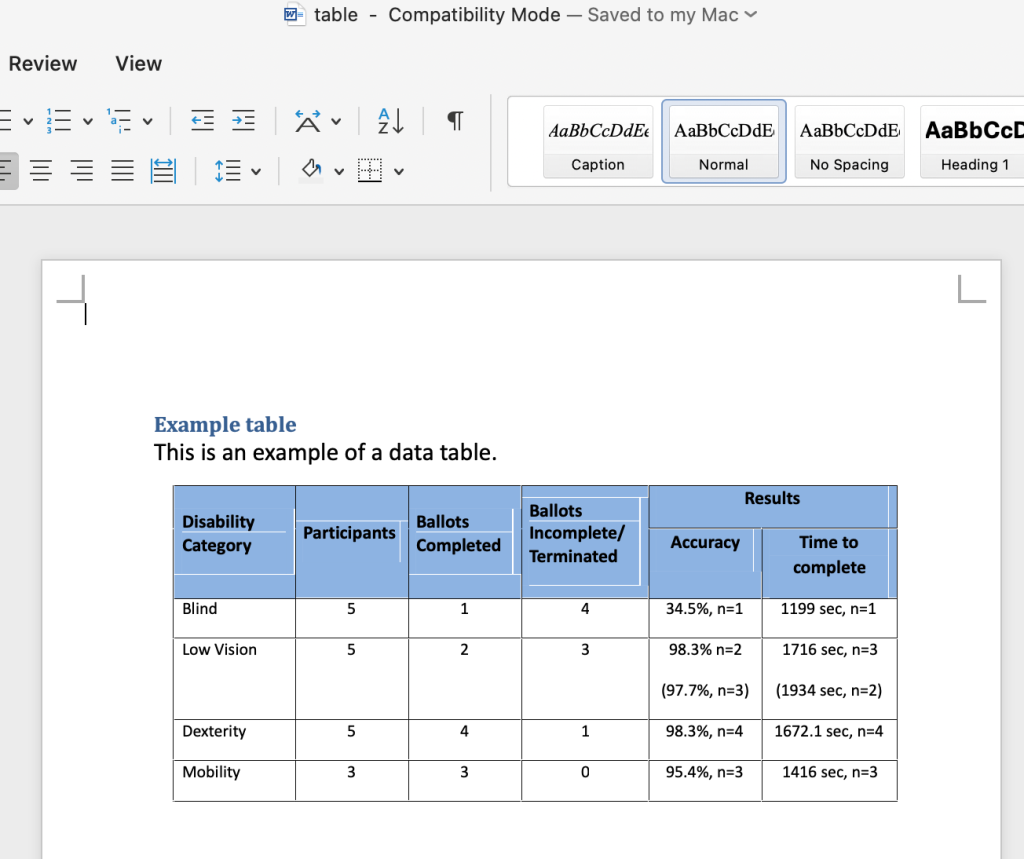Toggle right text alignment
1024x859 pixels.
[81, 170]
